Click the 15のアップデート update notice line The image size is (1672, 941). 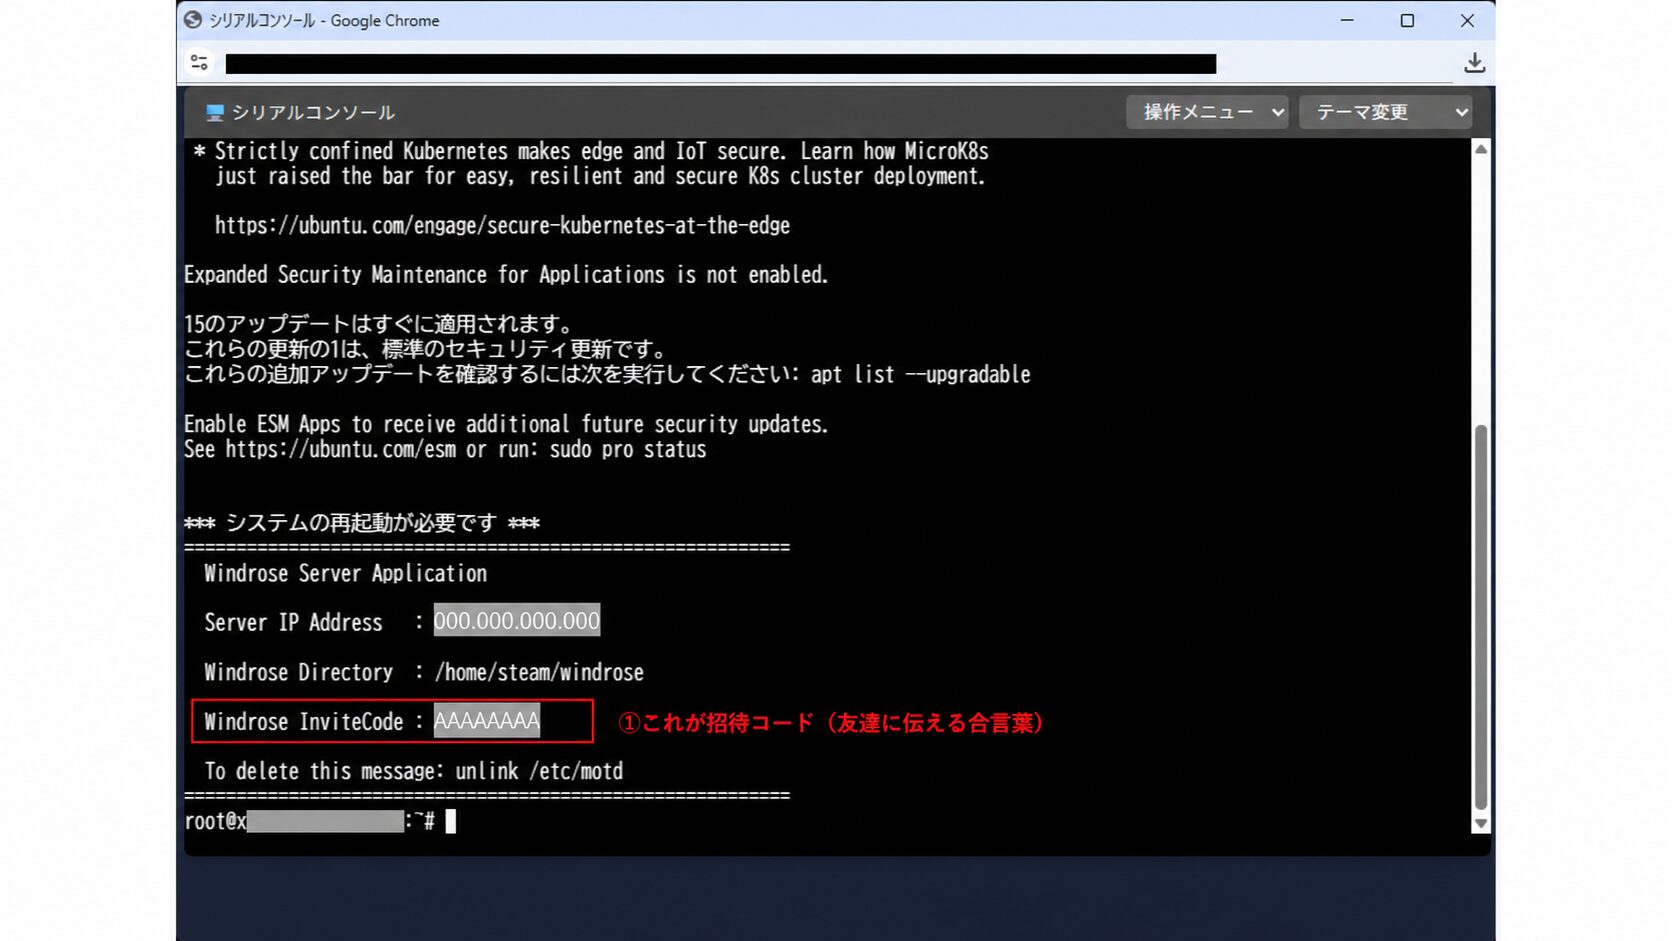[x=379, y=324]
